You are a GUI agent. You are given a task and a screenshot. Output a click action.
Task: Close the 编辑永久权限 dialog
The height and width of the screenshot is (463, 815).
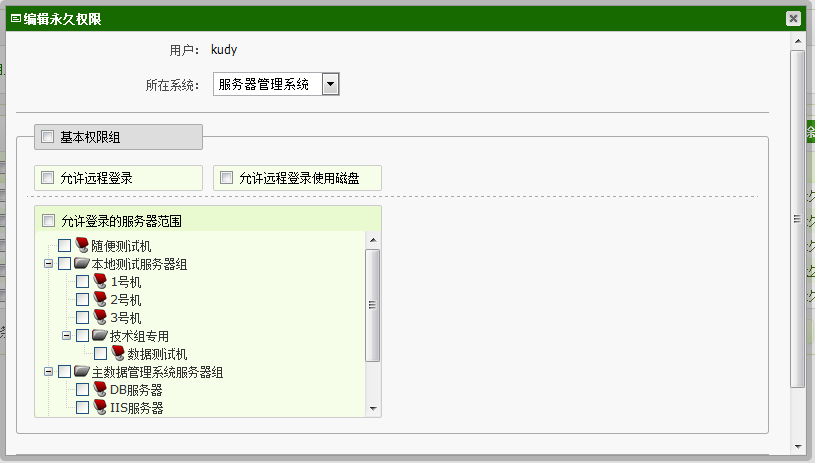(x=793, y=19)
